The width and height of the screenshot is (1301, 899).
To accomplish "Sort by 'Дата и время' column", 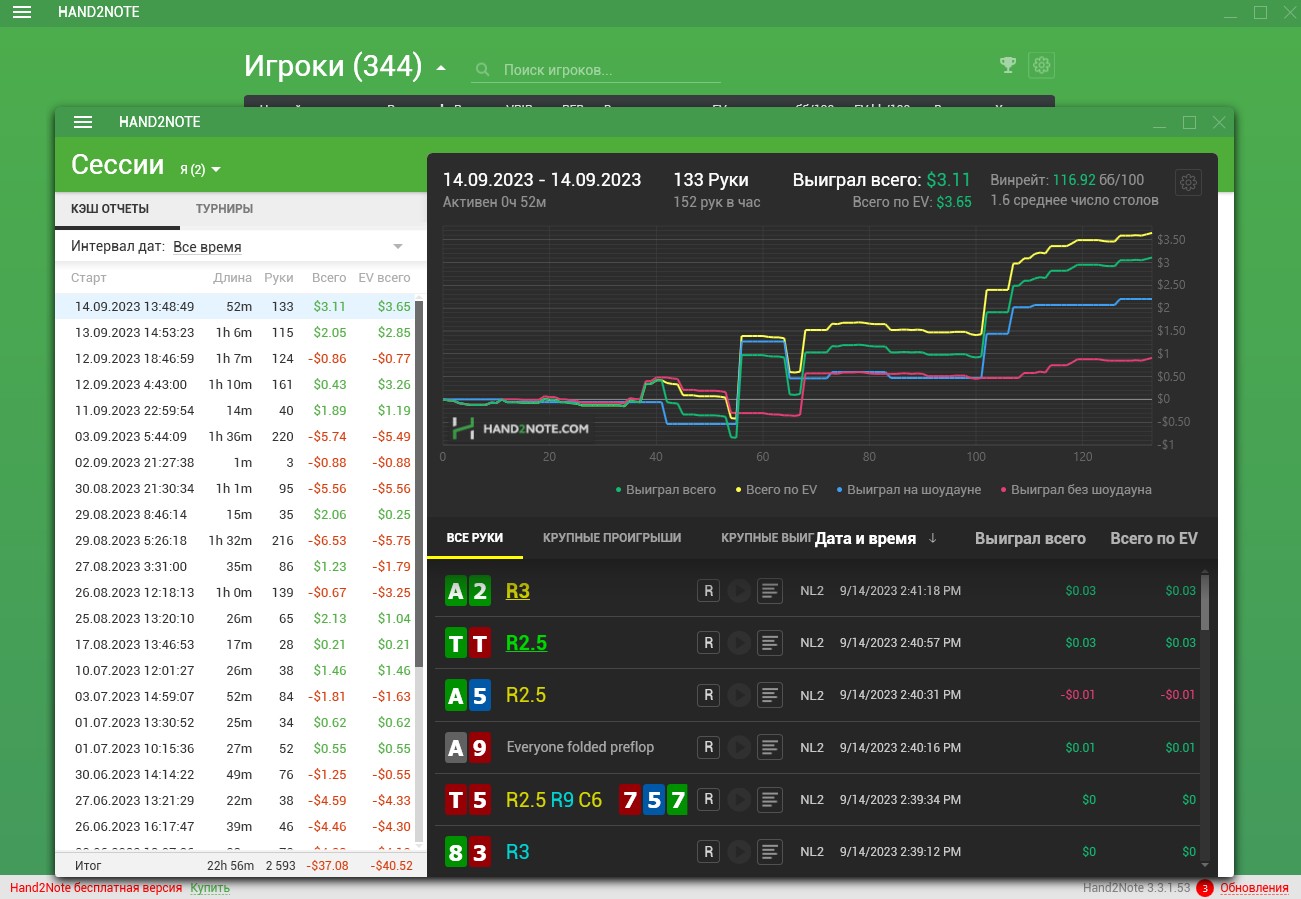I will [x=875, y=538].
